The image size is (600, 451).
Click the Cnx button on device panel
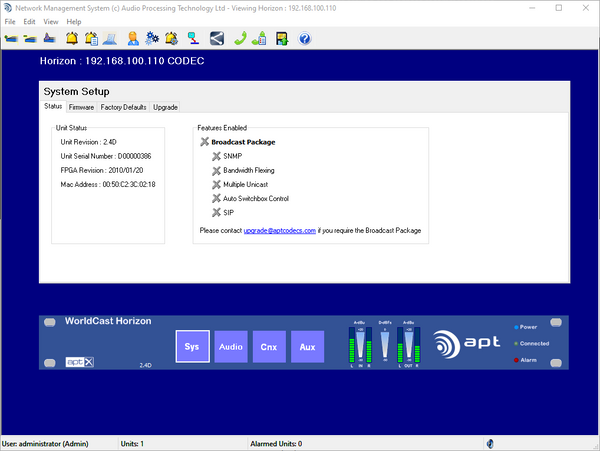coord(269,347)
